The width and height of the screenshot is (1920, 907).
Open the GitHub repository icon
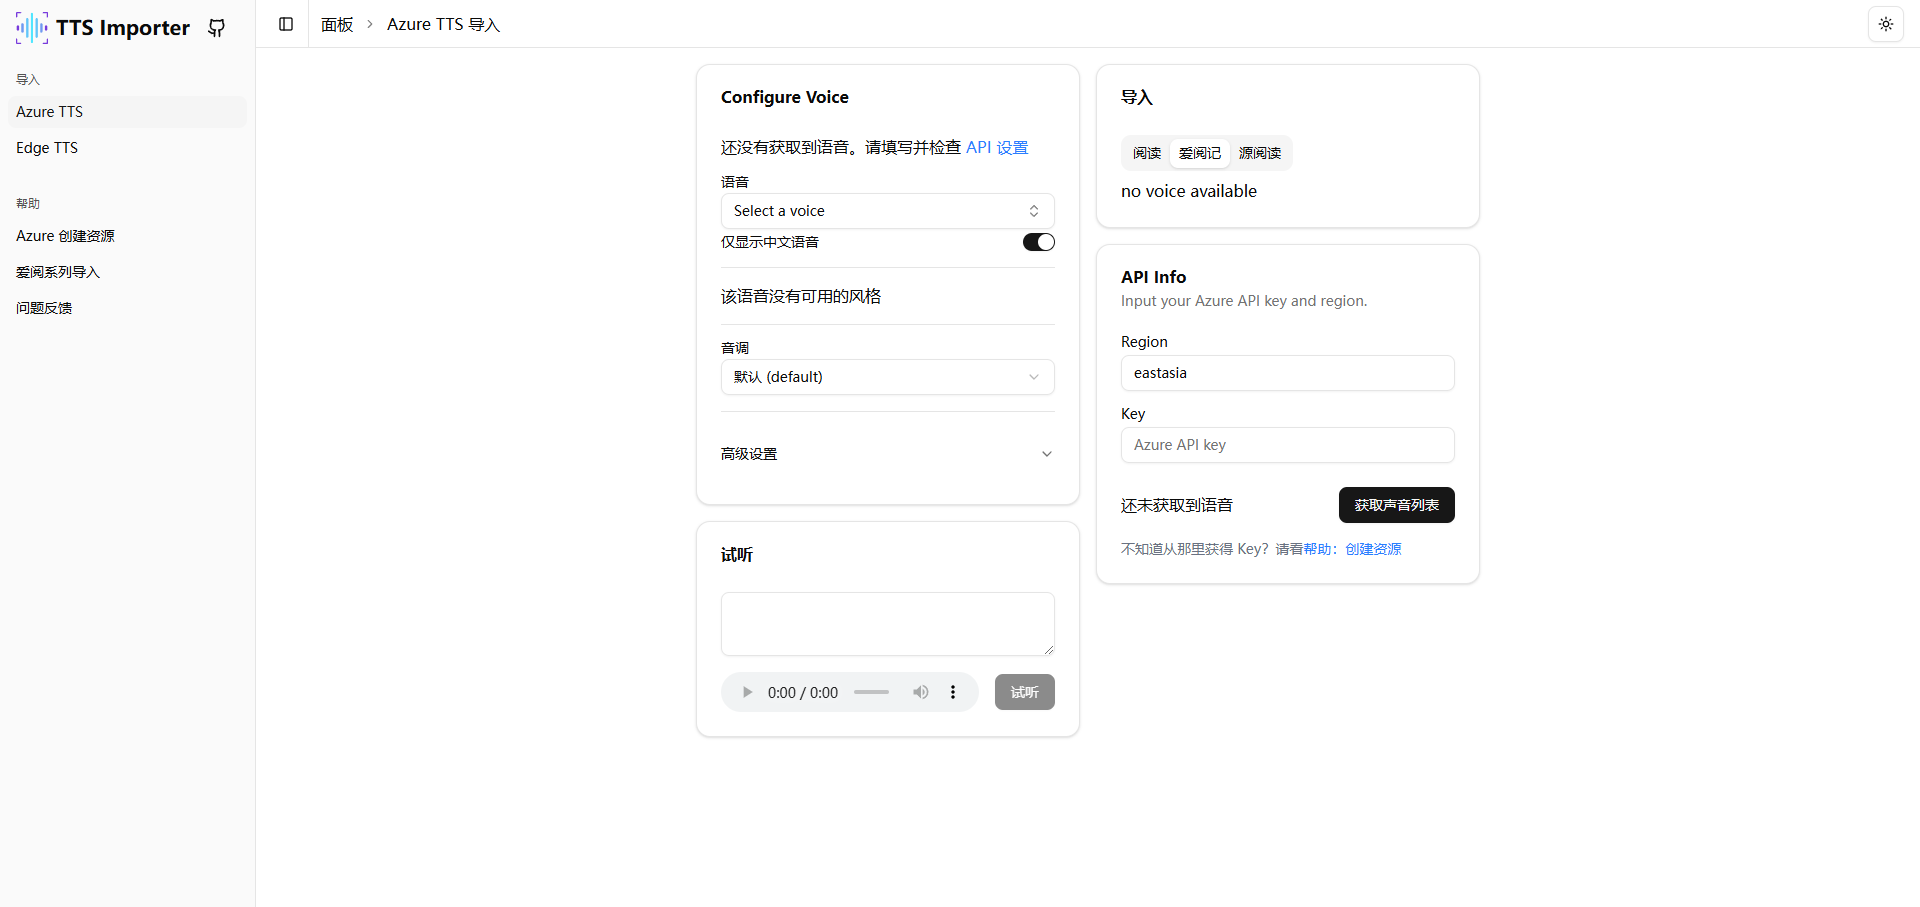pyautogui.click(x=216, y=27)
